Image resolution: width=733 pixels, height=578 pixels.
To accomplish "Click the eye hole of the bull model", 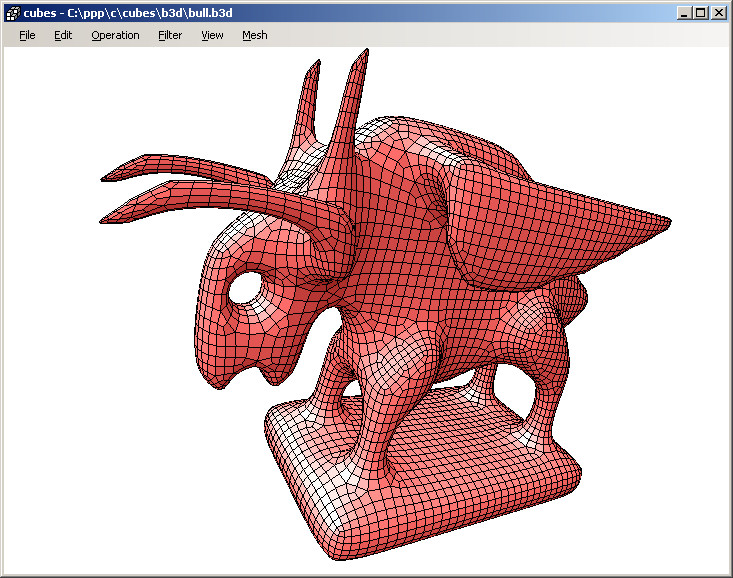I will pyautogui.click(x=243, y=289).
